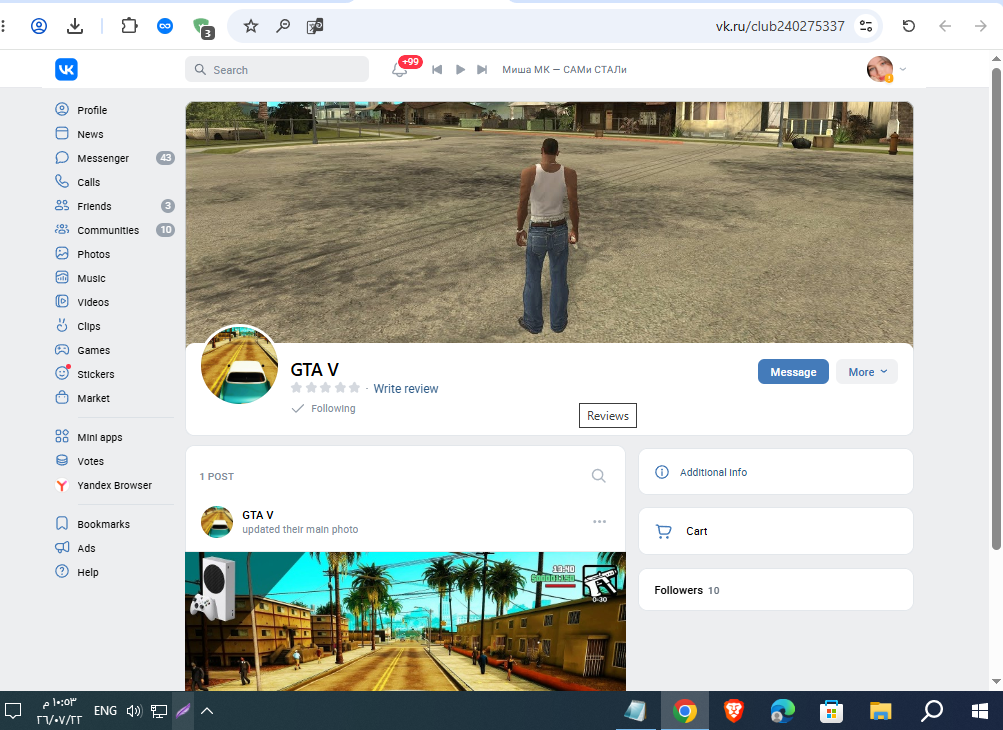Screen dimensions: 1003x730
Task: Click the Clips sidebar icon
Action: coord(62,326)
